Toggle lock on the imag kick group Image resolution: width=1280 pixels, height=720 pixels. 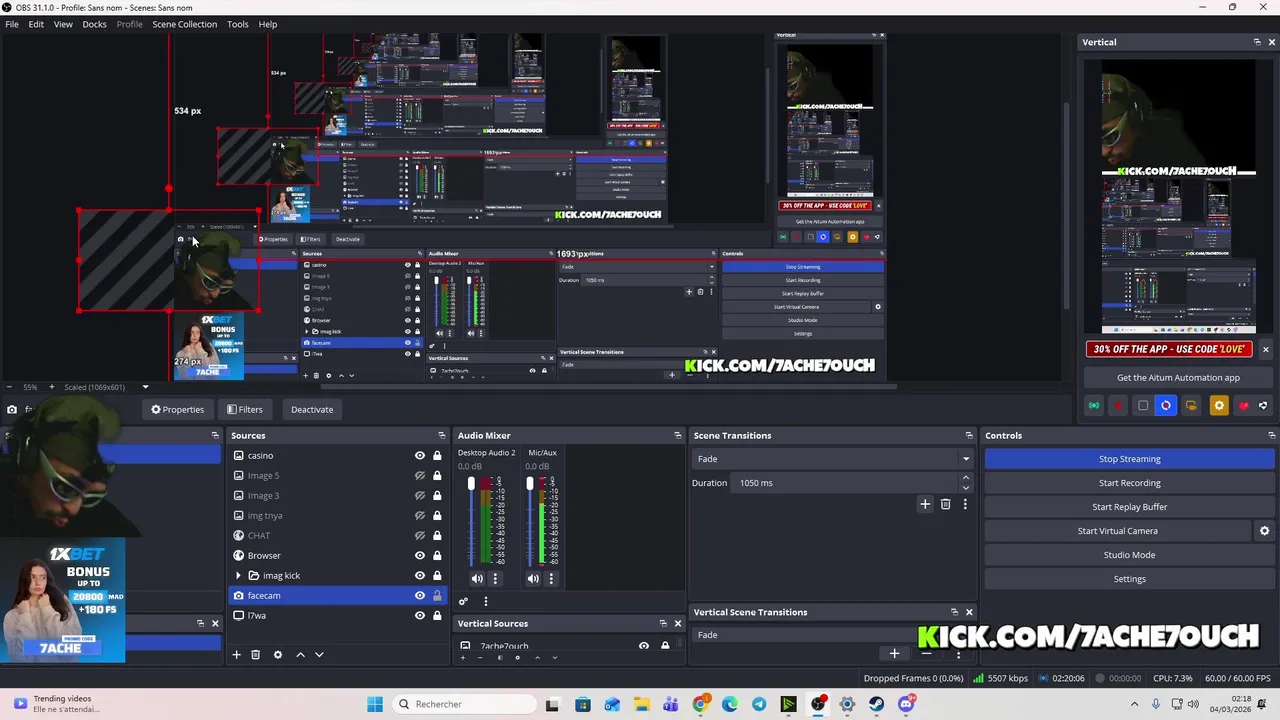(437, 575)
